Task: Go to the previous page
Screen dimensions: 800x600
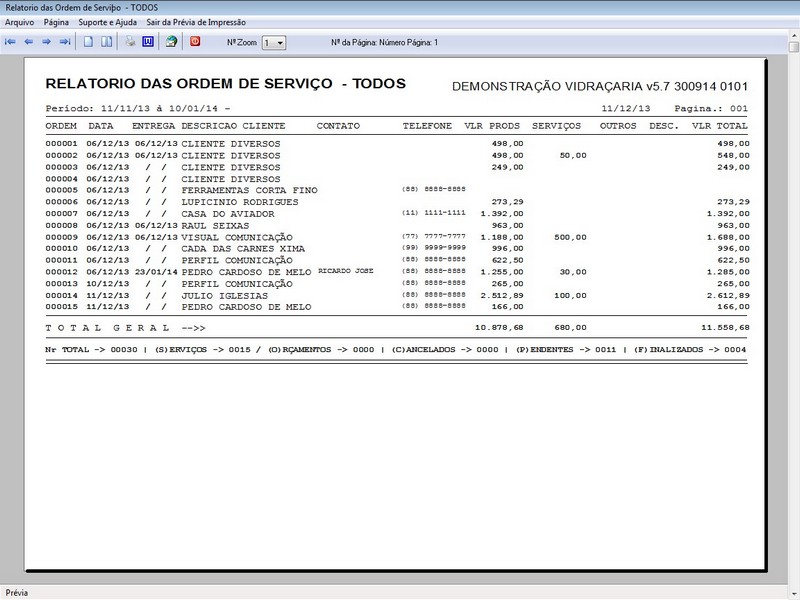Action: pyautogui.click(x=29, y=41)
